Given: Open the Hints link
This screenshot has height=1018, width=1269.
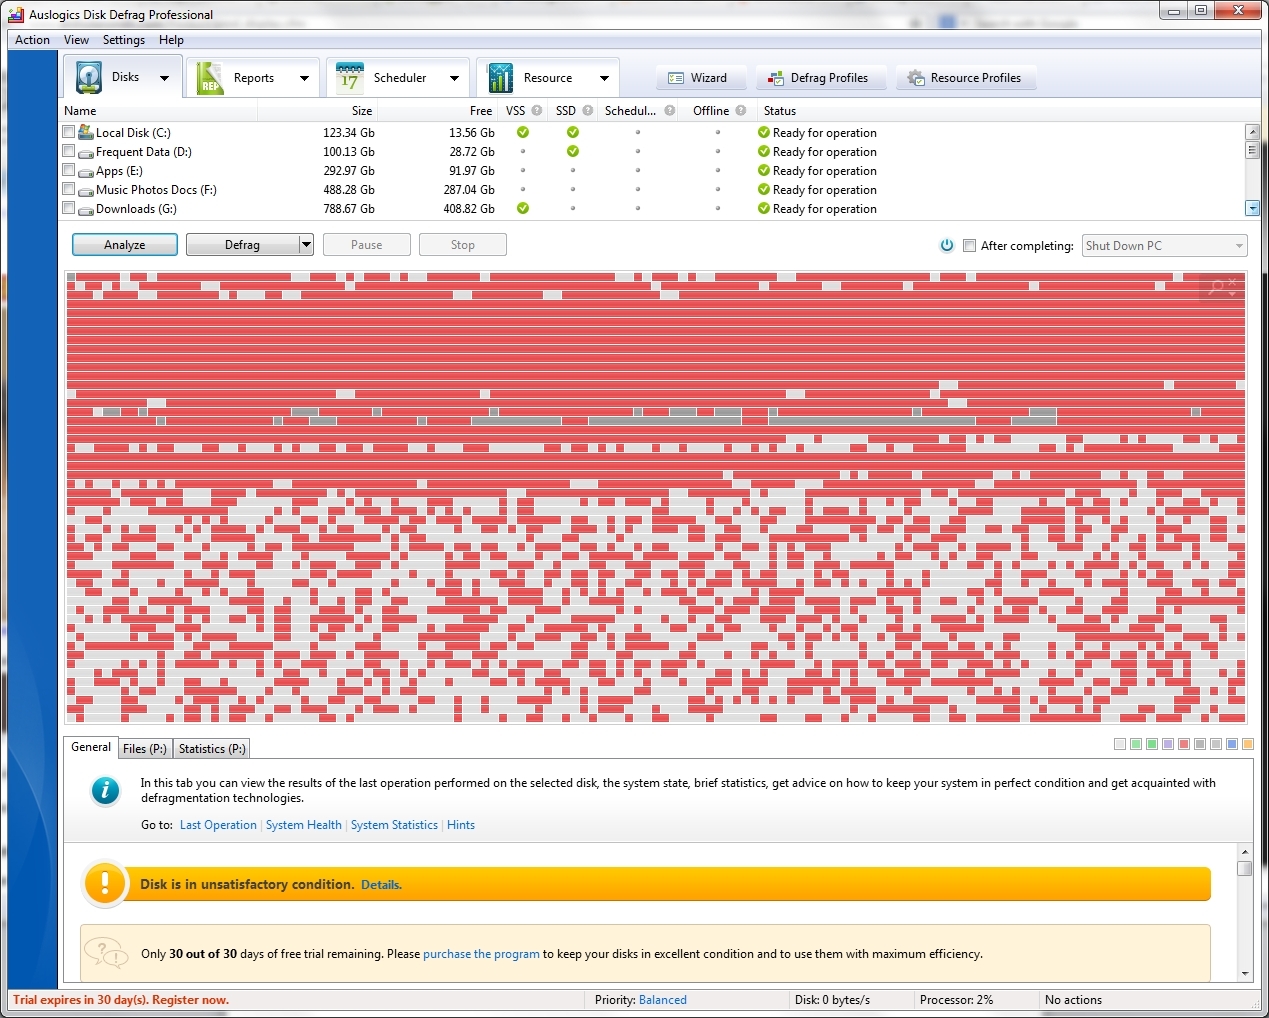Looking at the screenshot, I should (x=461, y=825).
